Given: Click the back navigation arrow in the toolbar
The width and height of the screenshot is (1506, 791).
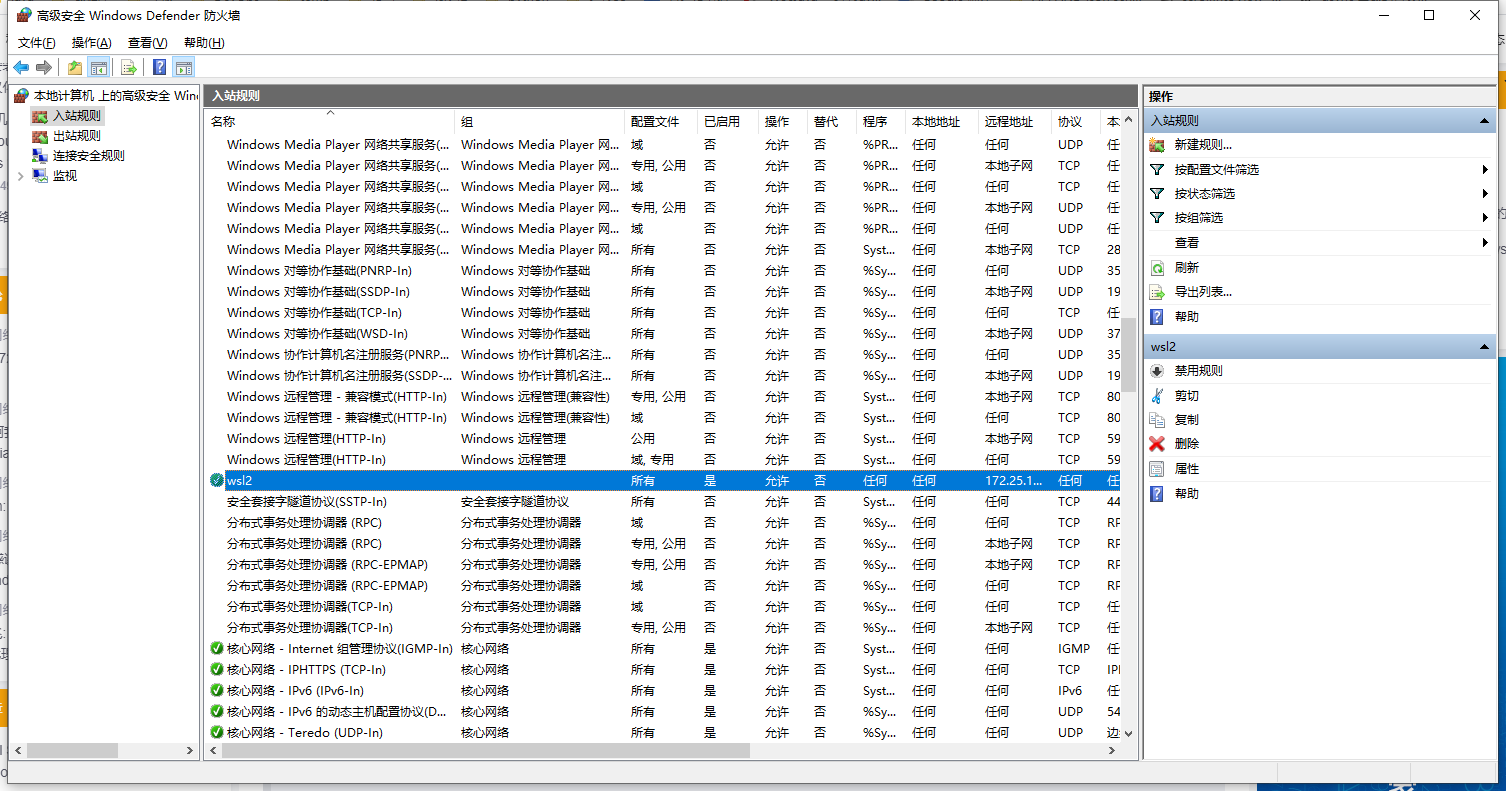Looking at the screenshot, I should coord(22,67).
